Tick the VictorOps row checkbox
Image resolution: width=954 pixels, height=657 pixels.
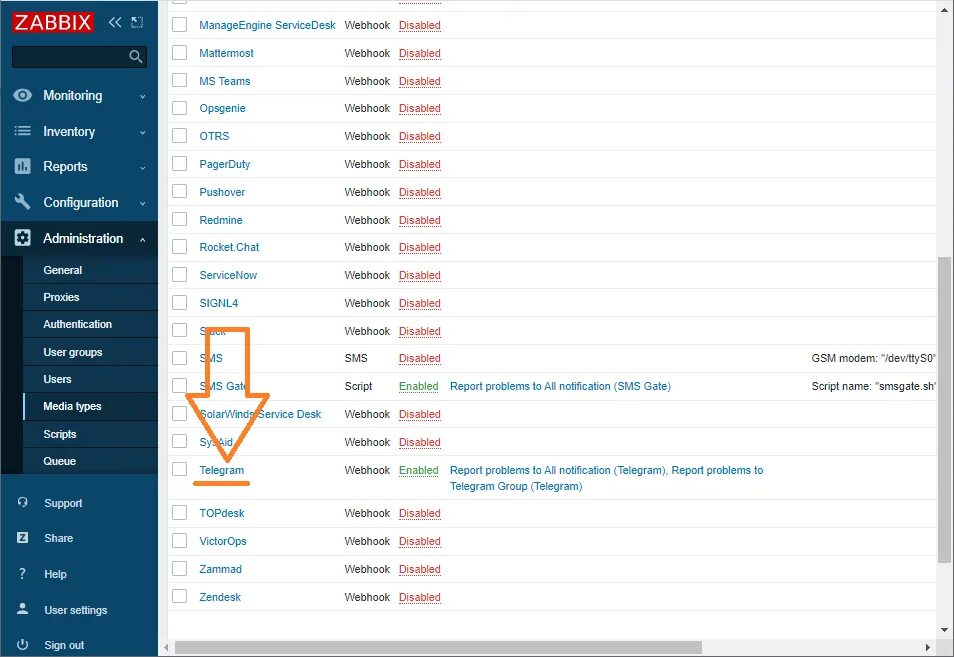pos(179,540)
